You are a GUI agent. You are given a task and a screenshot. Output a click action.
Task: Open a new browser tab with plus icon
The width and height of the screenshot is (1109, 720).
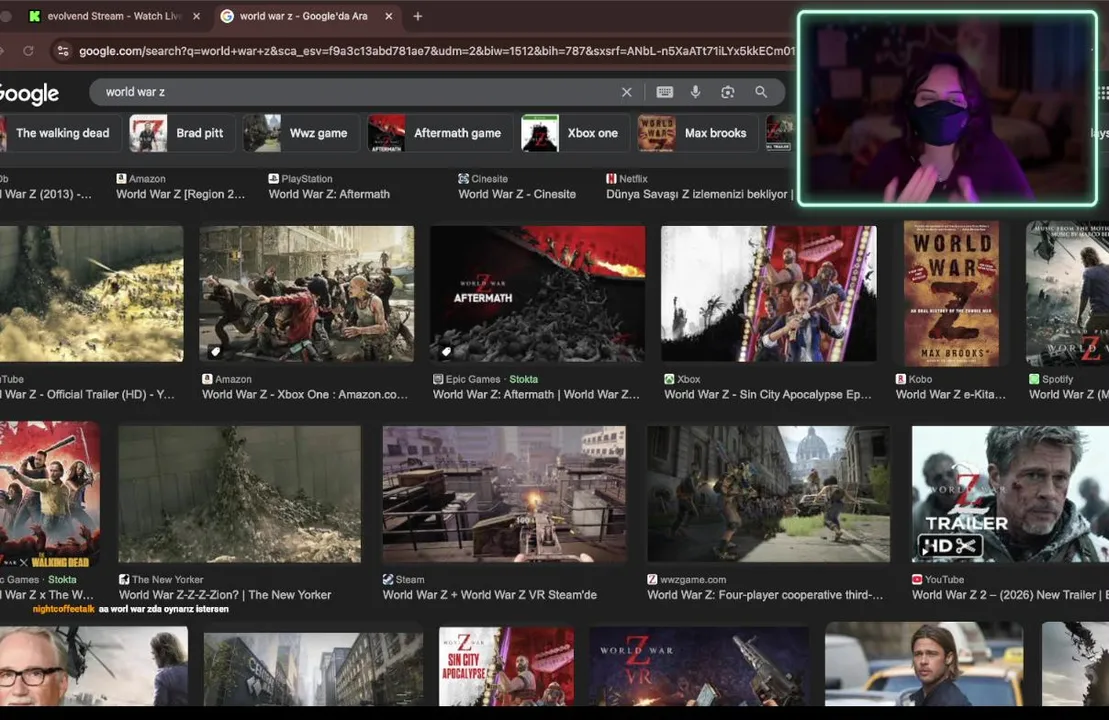coord(418,16)
